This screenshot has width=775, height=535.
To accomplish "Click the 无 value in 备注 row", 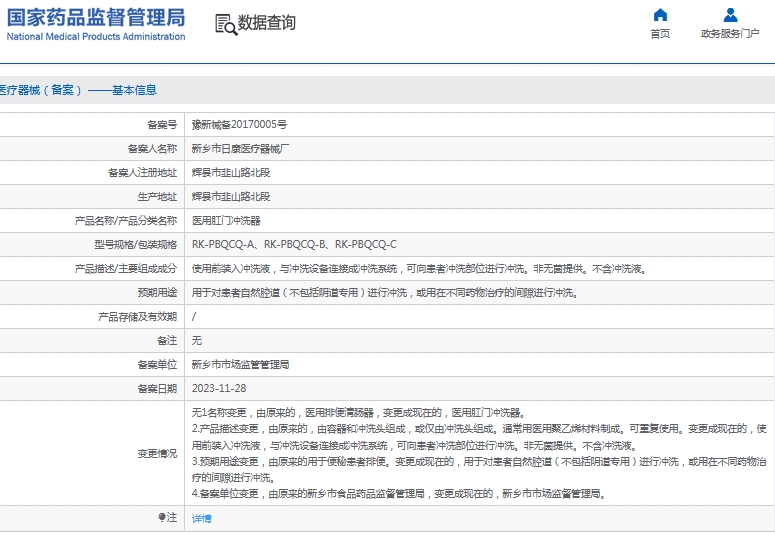I will point(197,341).
